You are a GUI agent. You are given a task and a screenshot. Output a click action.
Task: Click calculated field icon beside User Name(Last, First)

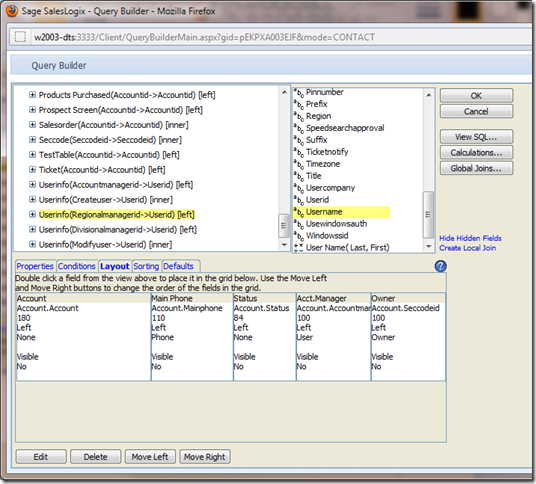coord(299,247)
